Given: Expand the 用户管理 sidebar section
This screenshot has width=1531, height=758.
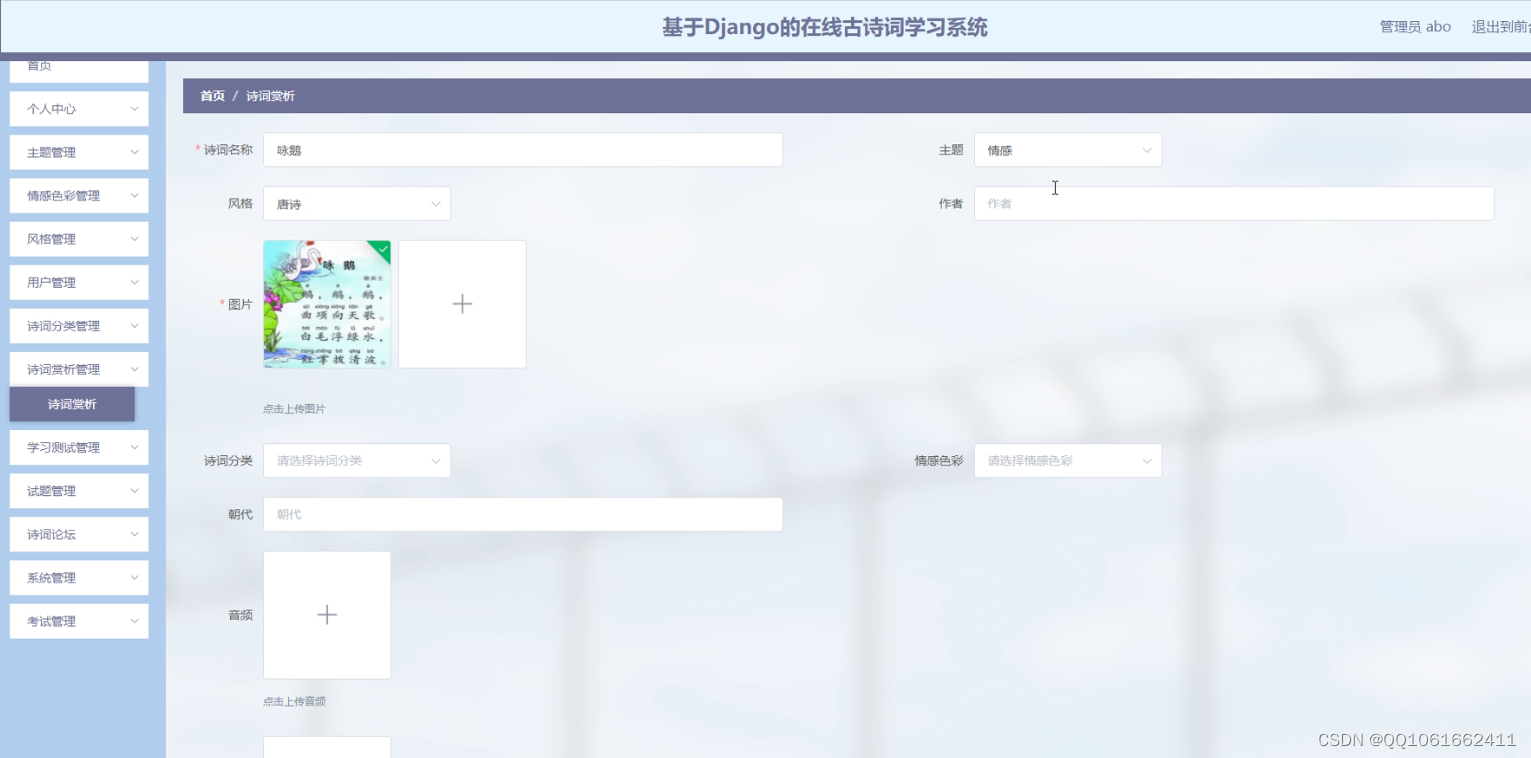Looking at the screenshot, I should (x=78, y=282).
